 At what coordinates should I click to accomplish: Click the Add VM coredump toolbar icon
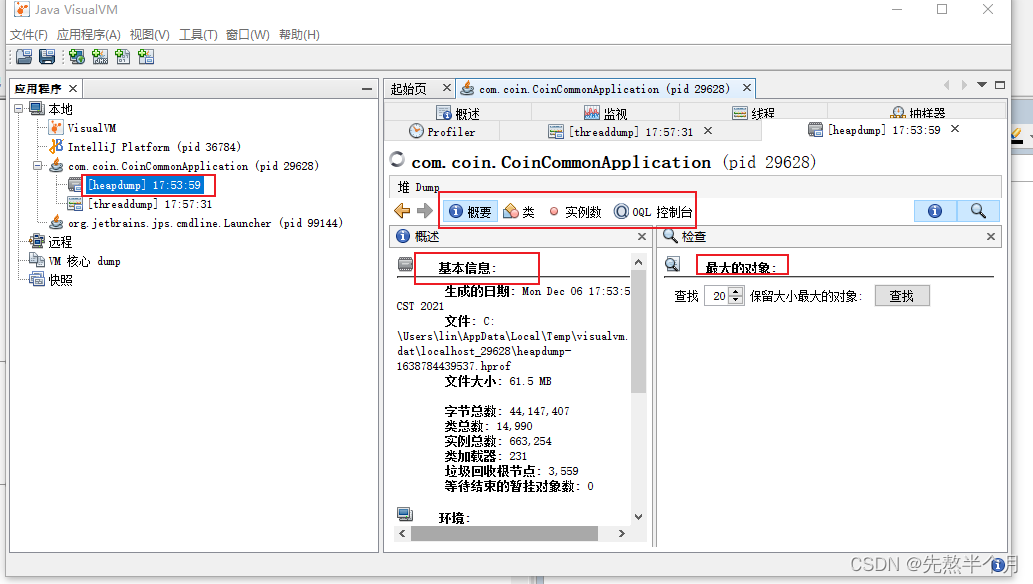point(123,57)
